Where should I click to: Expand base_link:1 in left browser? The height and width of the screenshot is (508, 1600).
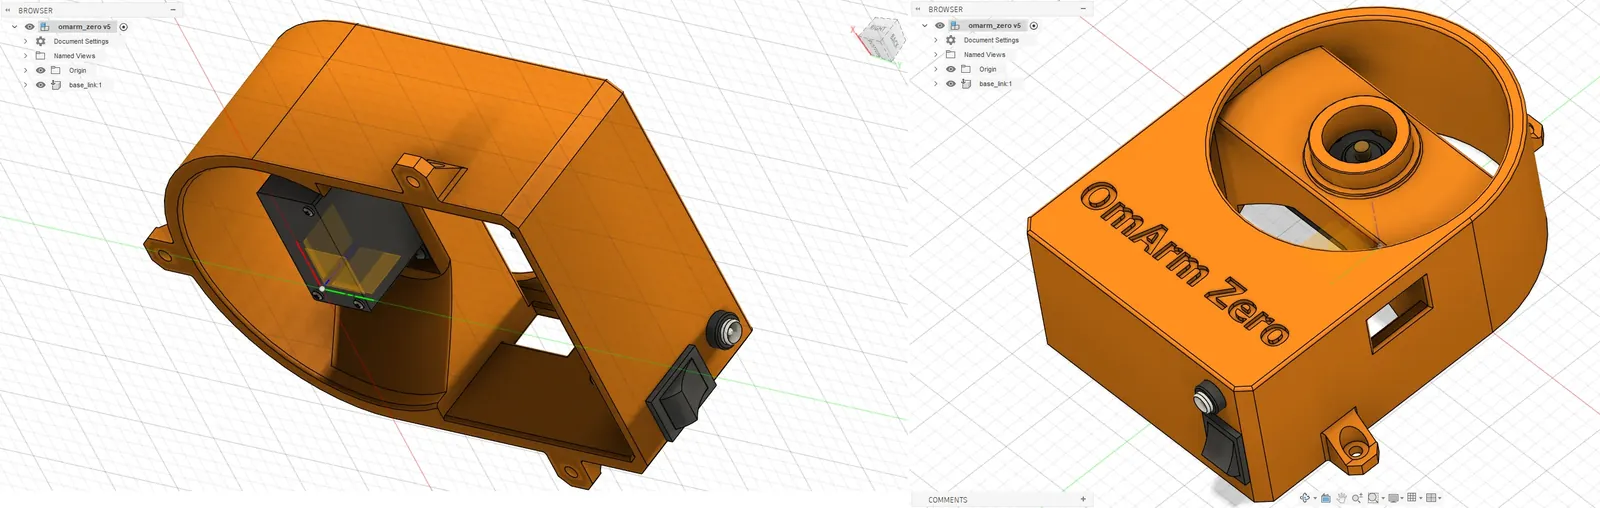pyautogui.click(x=25, y=85)
